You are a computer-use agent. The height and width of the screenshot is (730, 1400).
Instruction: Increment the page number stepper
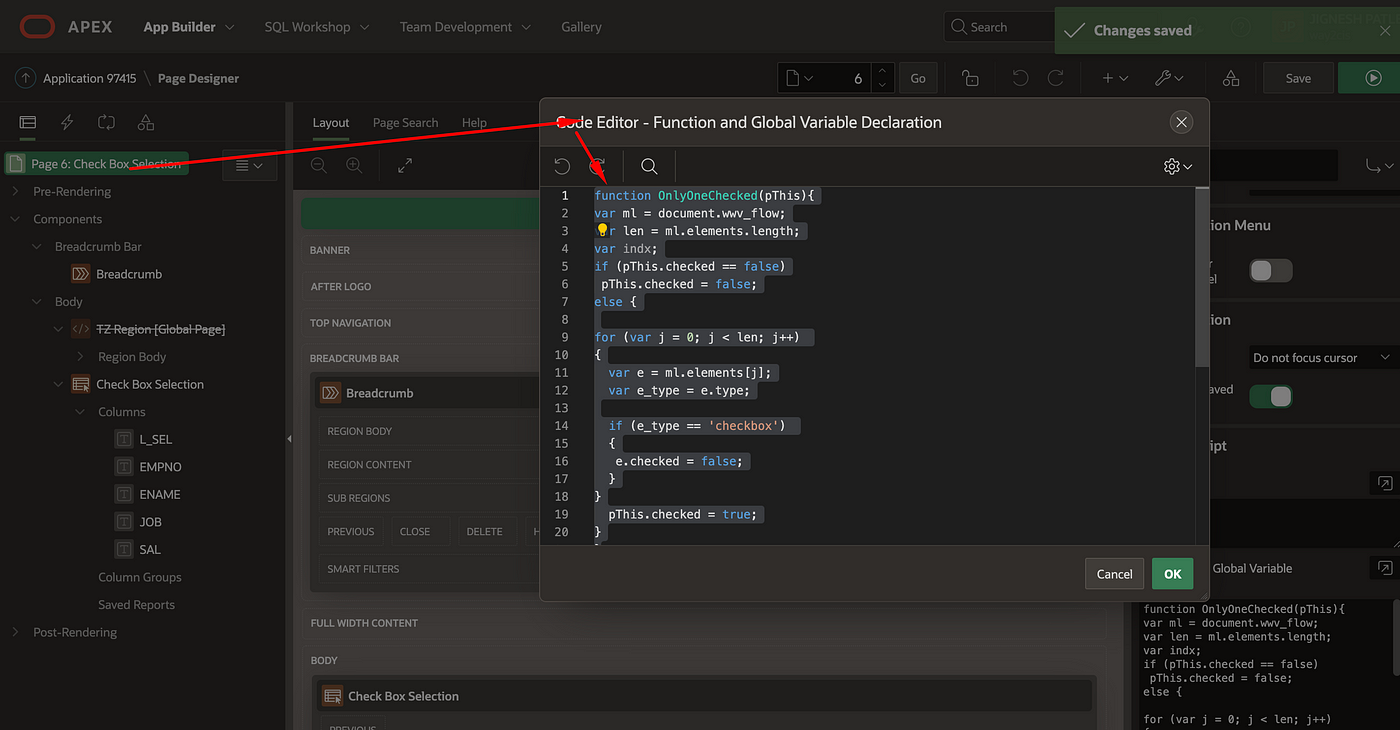click(x=882, y=71)
